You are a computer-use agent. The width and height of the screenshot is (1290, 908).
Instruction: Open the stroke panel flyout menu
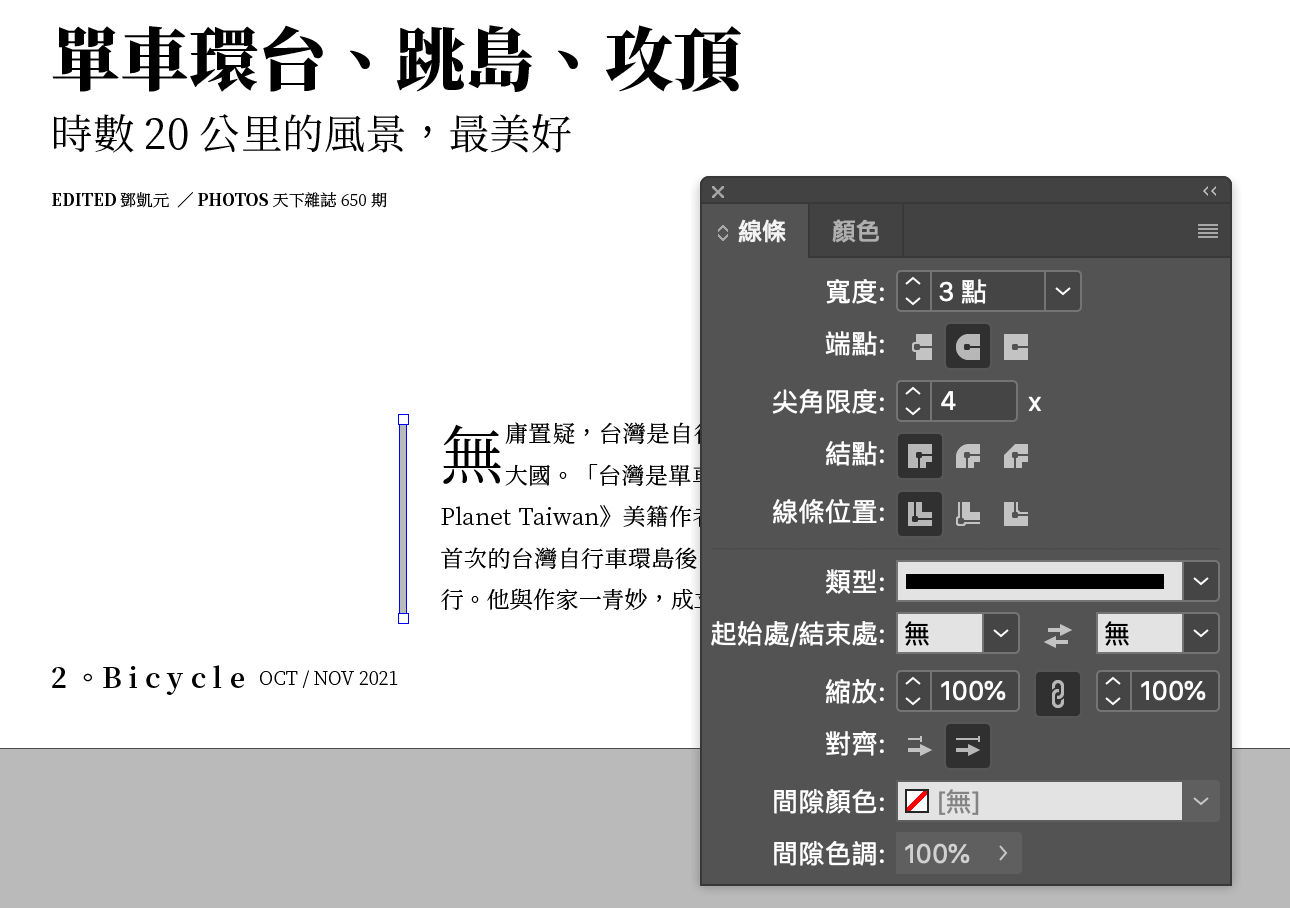click(1207, 232)
